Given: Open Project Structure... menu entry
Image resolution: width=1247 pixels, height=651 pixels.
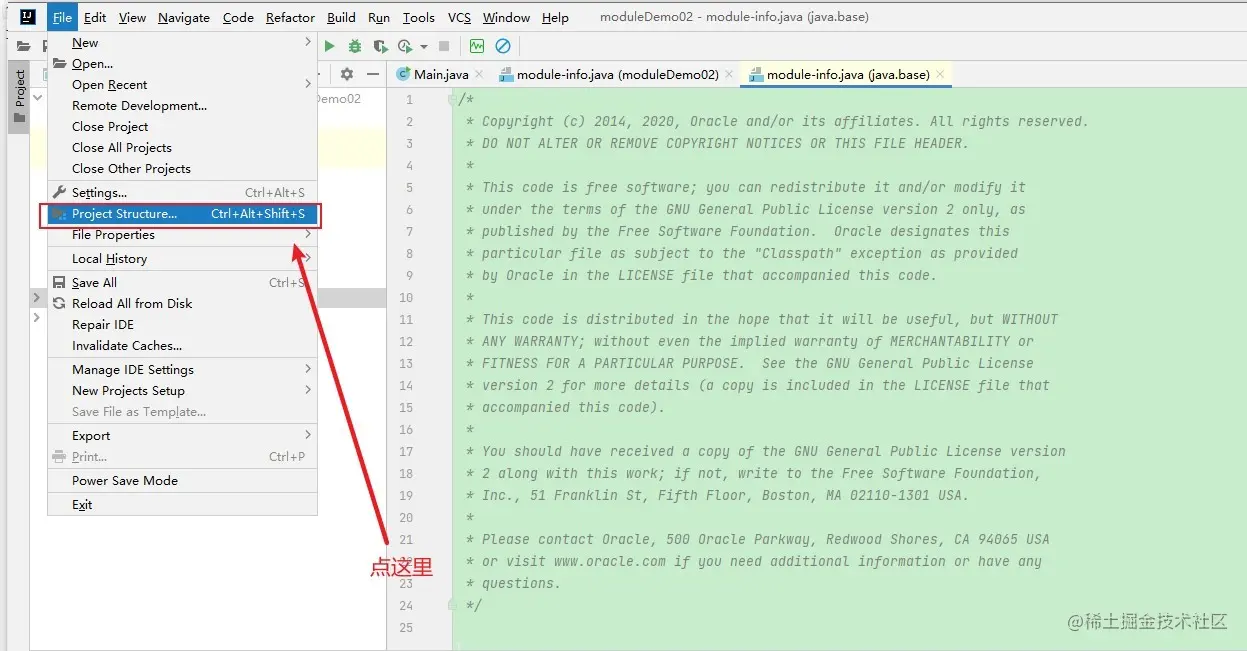Looking at the screenshot, I should 183,214.
